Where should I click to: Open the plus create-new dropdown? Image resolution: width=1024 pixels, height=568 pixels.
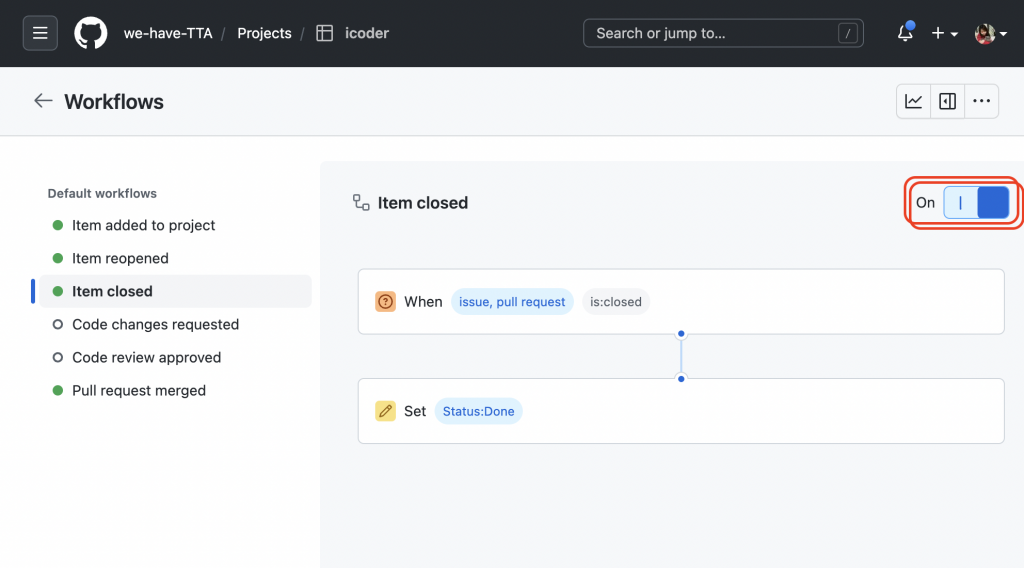click(x=944, y=33)
